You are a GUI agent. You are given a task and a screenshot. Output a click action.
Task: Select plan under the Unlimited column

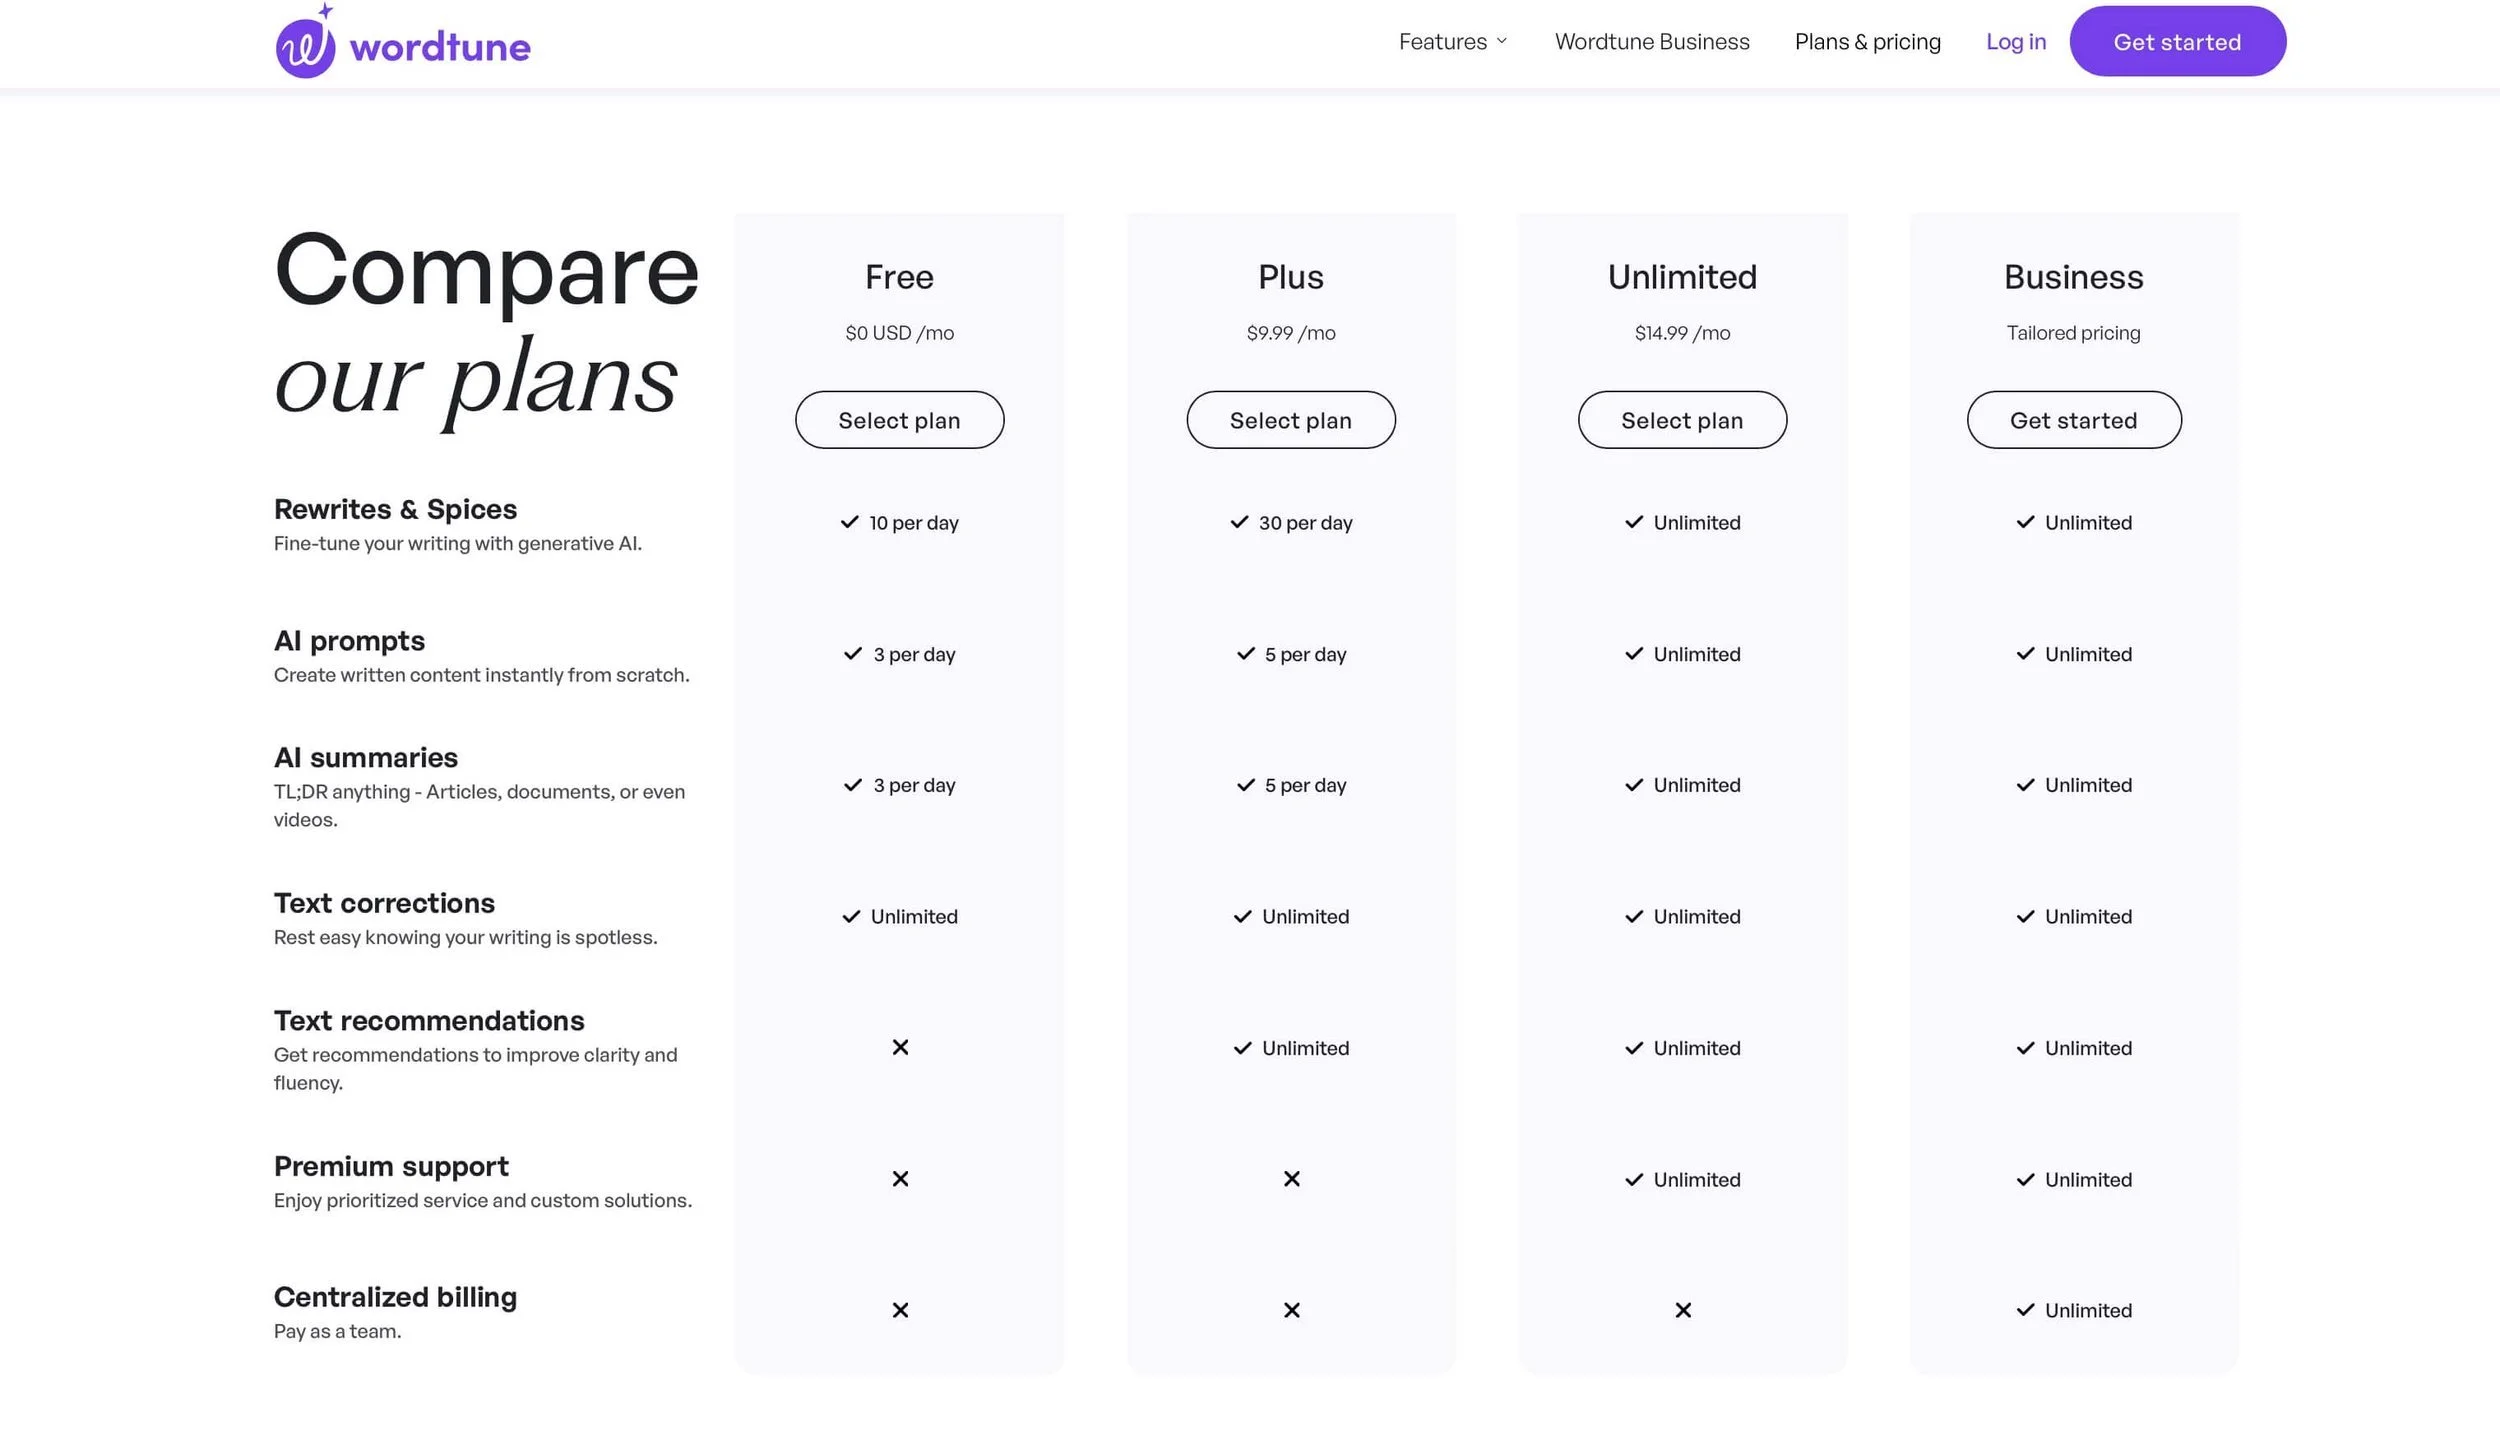tap(1681, 420)
